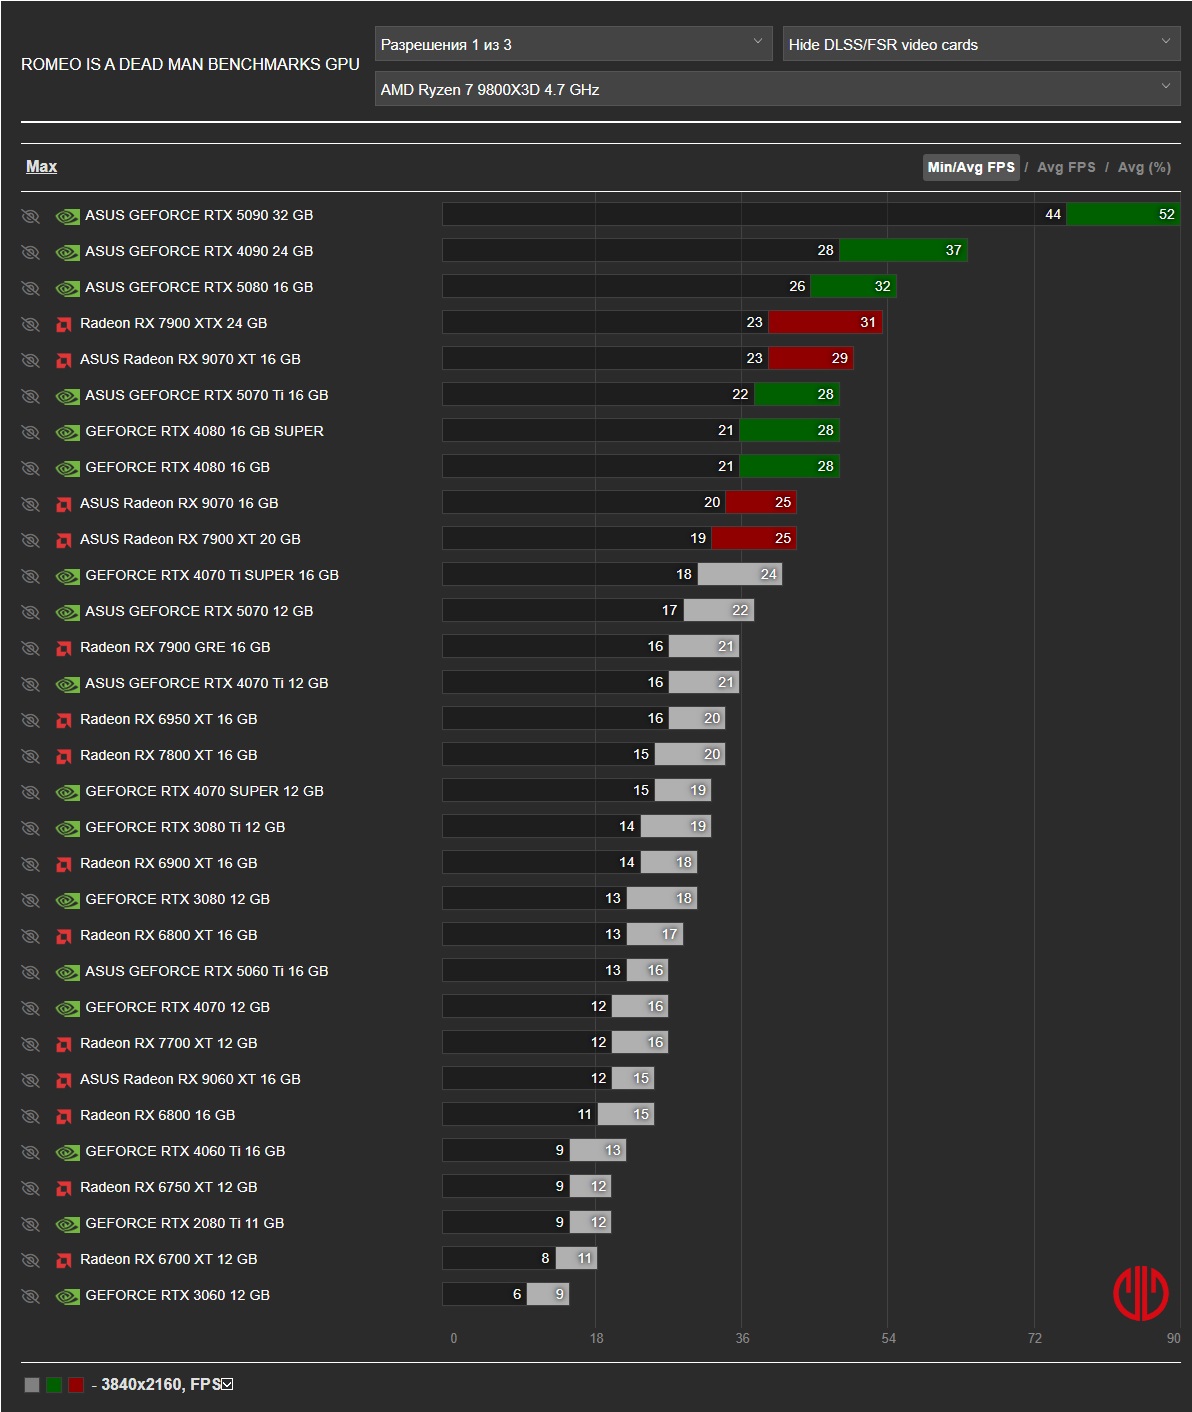Hide the ASUS GEFORCE RTX 4090 24 GB row
Screen dimensions: 1192x1412
30,252
